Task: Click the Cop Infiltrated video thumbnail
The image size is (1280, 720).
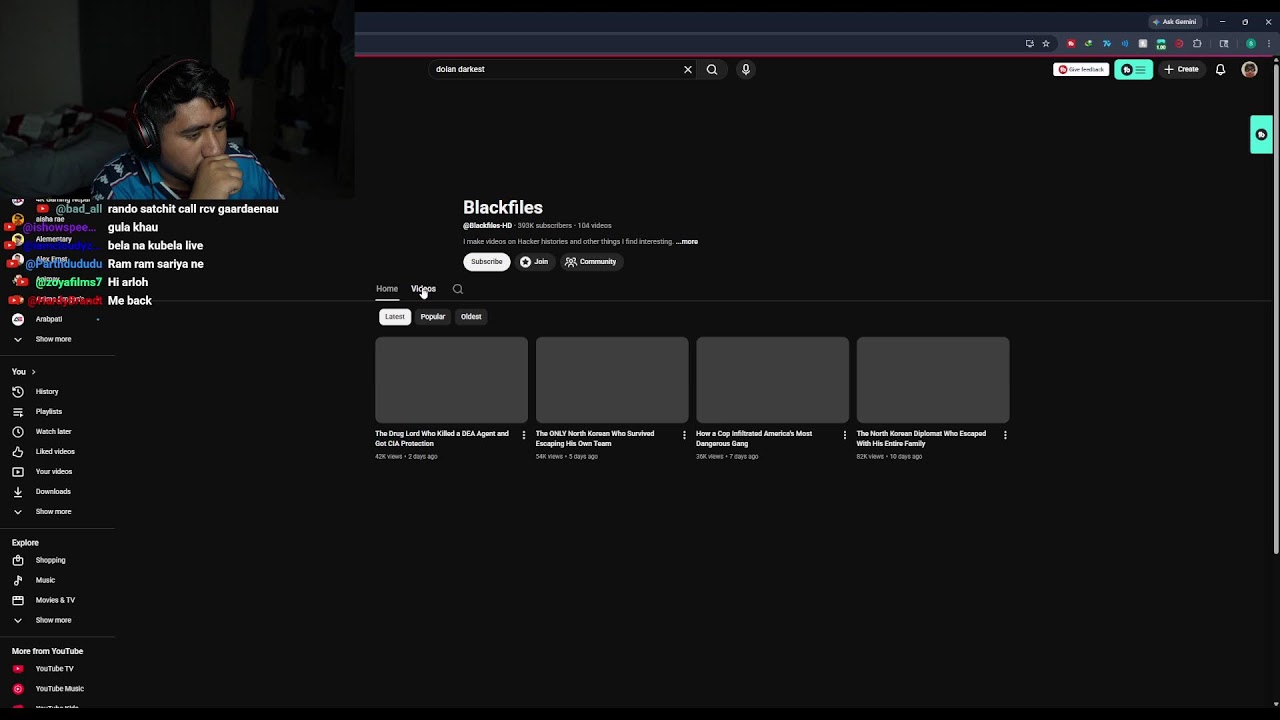Action: coord(772,380)
